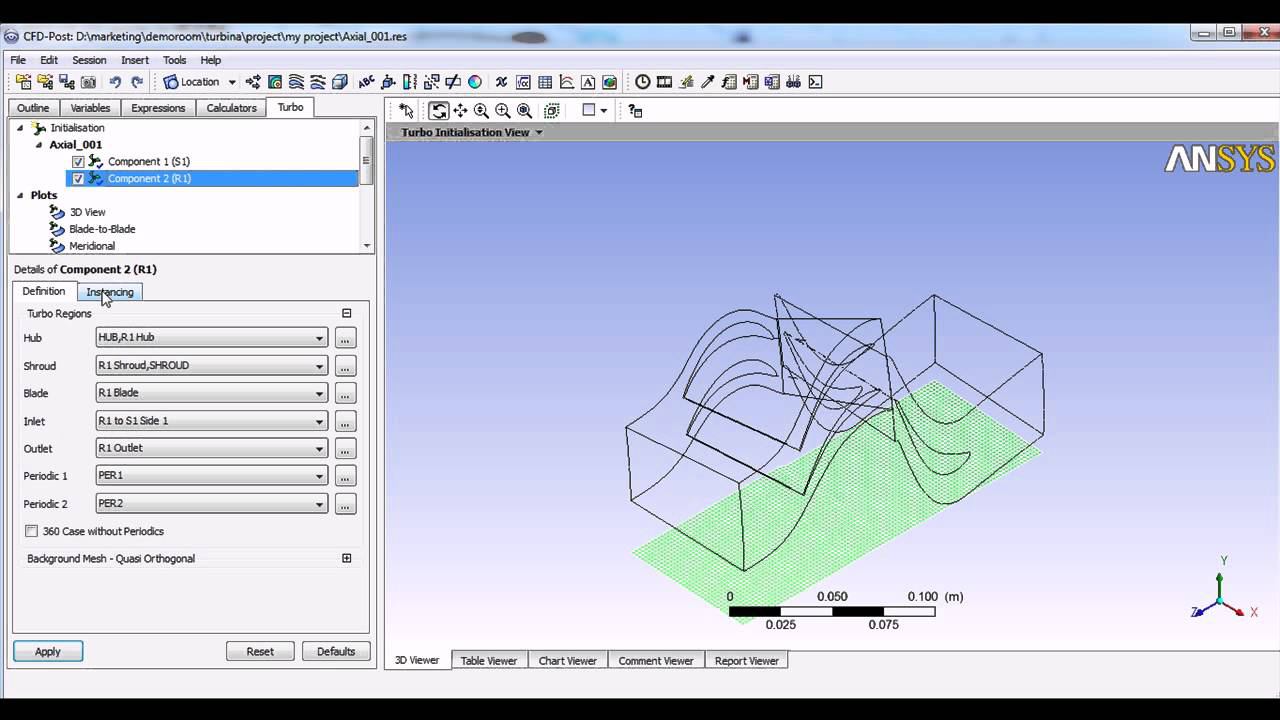Toggle Component 2 (R1) checkbox
The height and width of the screenshot is (720, 1280).
click(x=78, y=178)
